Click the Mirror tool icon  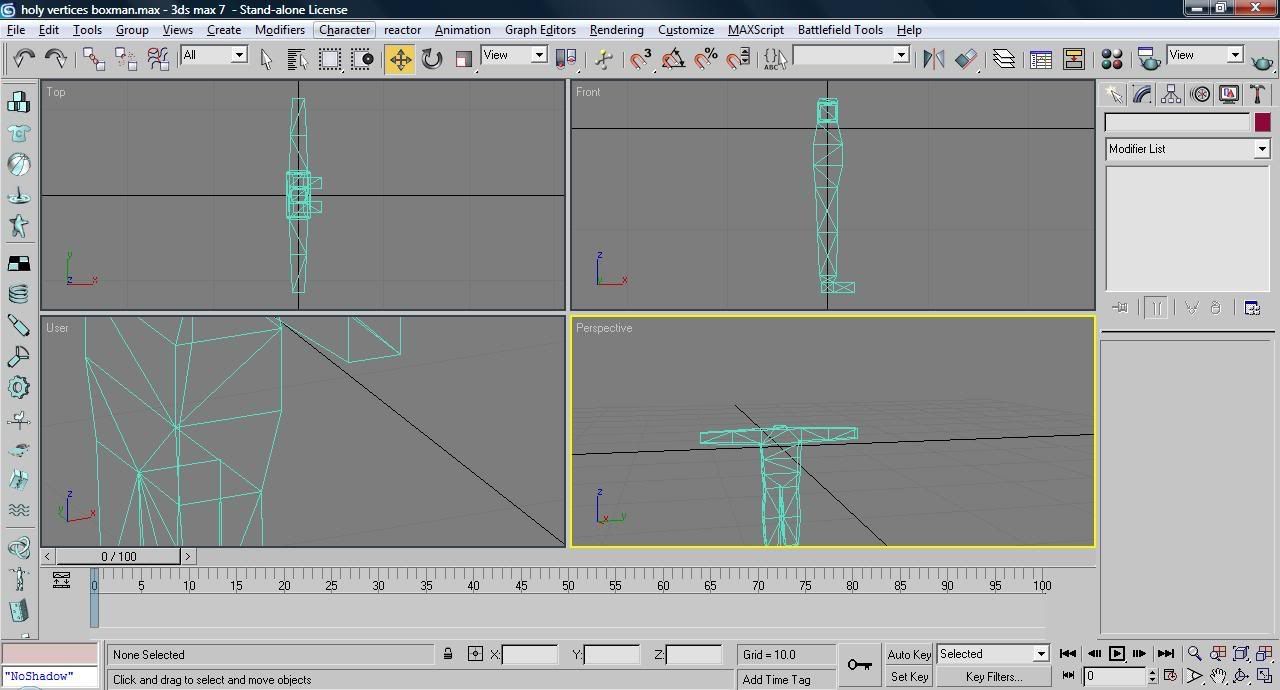(933, 59)
